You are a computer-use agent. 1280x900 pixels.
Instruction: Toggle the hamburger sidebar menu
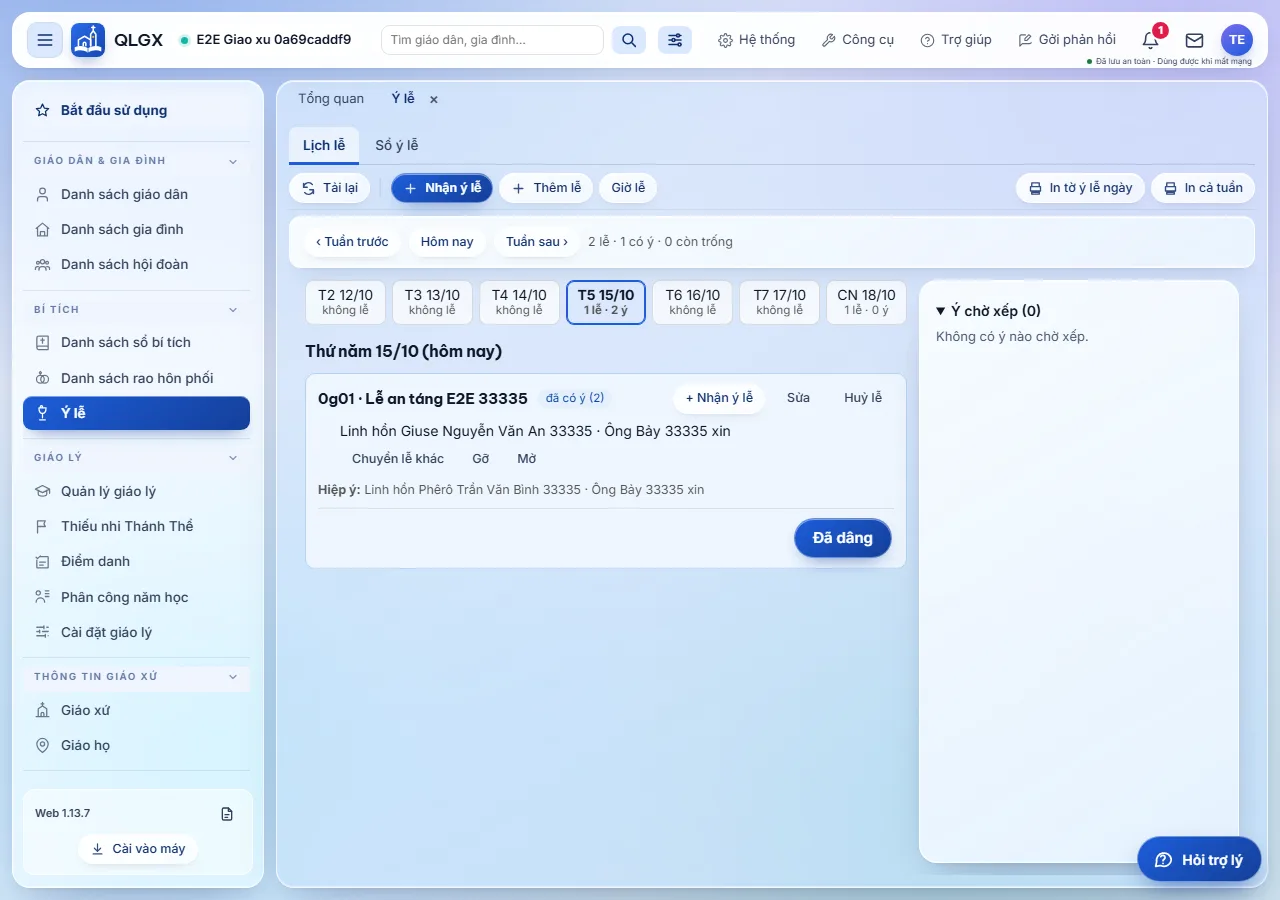(45, 40)
